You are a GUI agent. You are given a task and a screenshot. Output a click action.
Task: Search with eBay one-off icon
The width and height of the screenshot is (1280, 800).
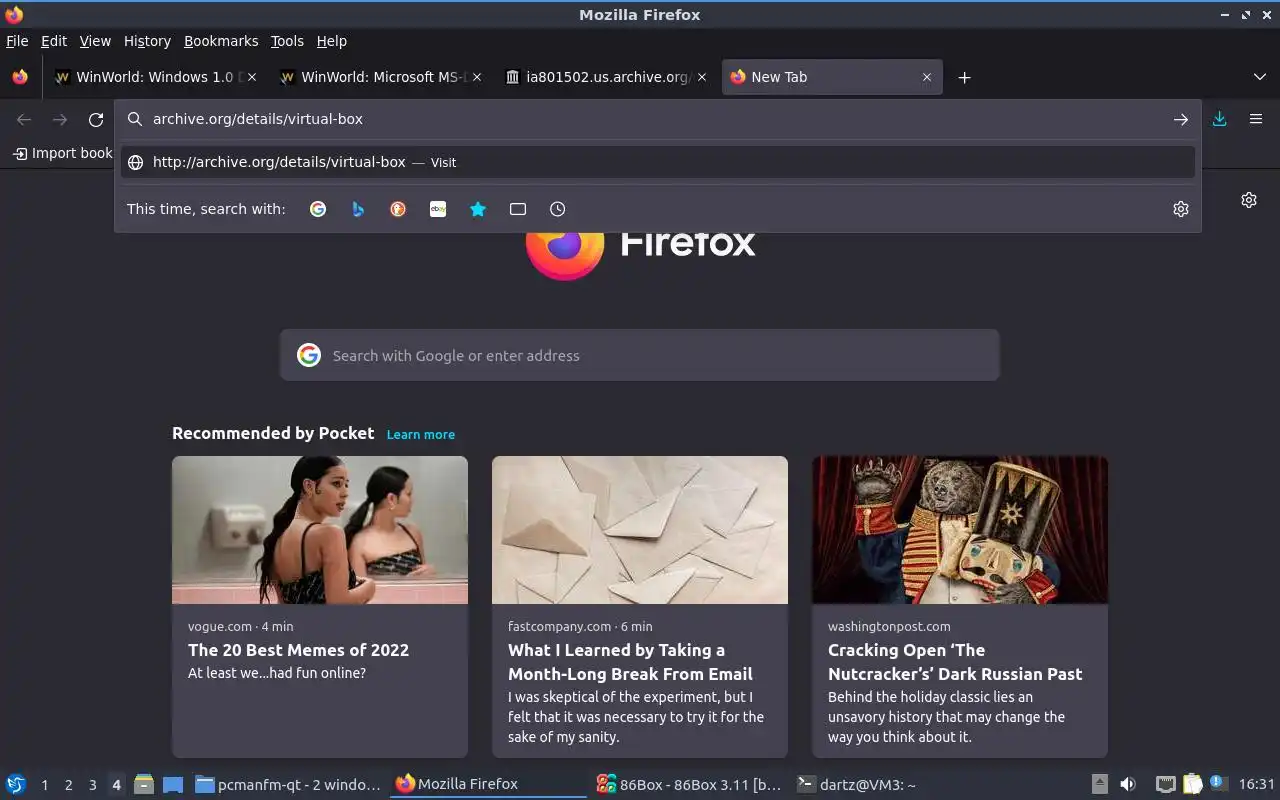[438, 209]
